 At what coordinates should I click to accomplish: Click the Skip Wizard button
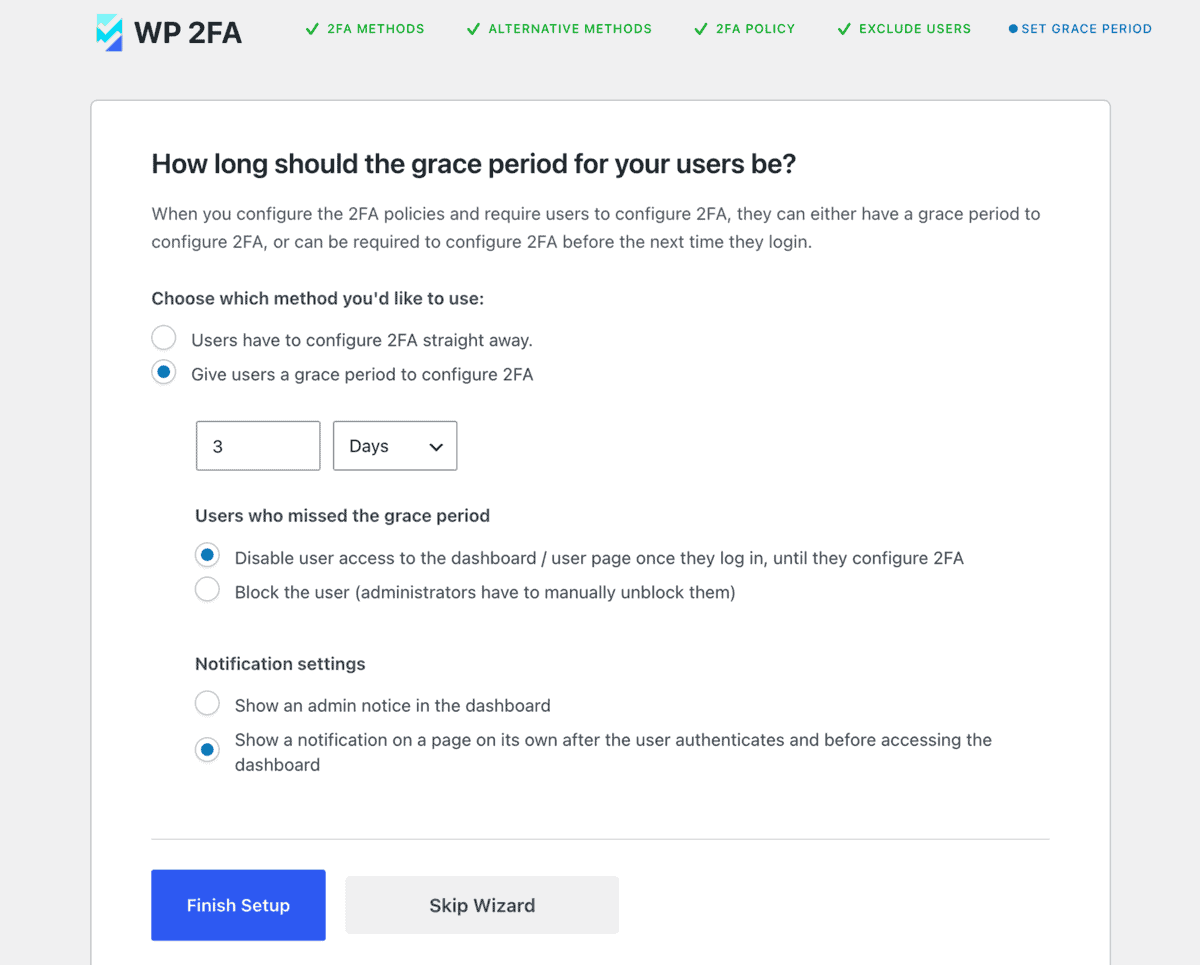click(x=482, y=905)
